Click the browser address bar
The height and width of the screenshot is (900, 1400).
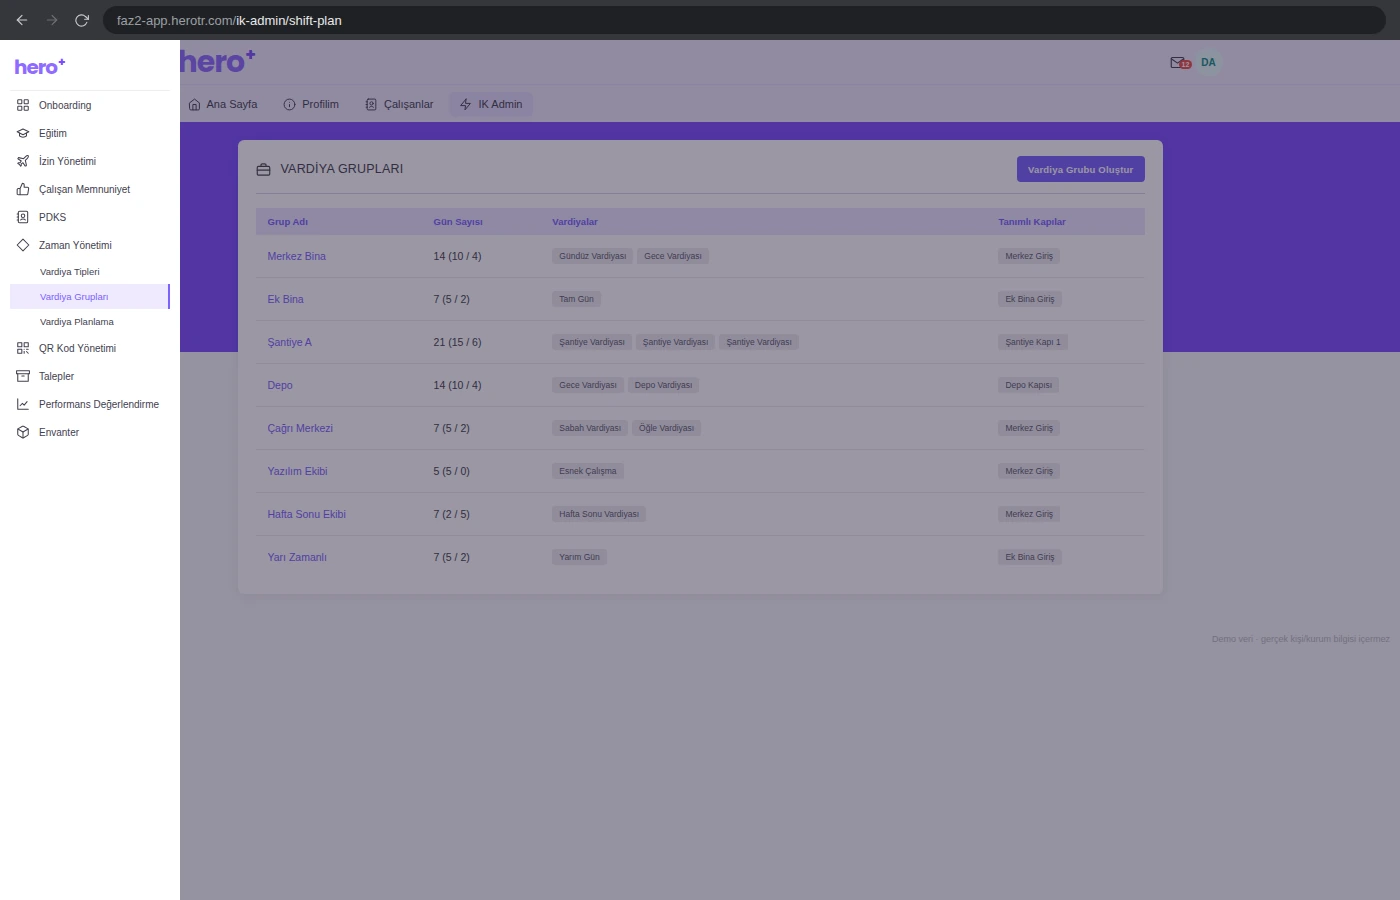click(744, 20)
